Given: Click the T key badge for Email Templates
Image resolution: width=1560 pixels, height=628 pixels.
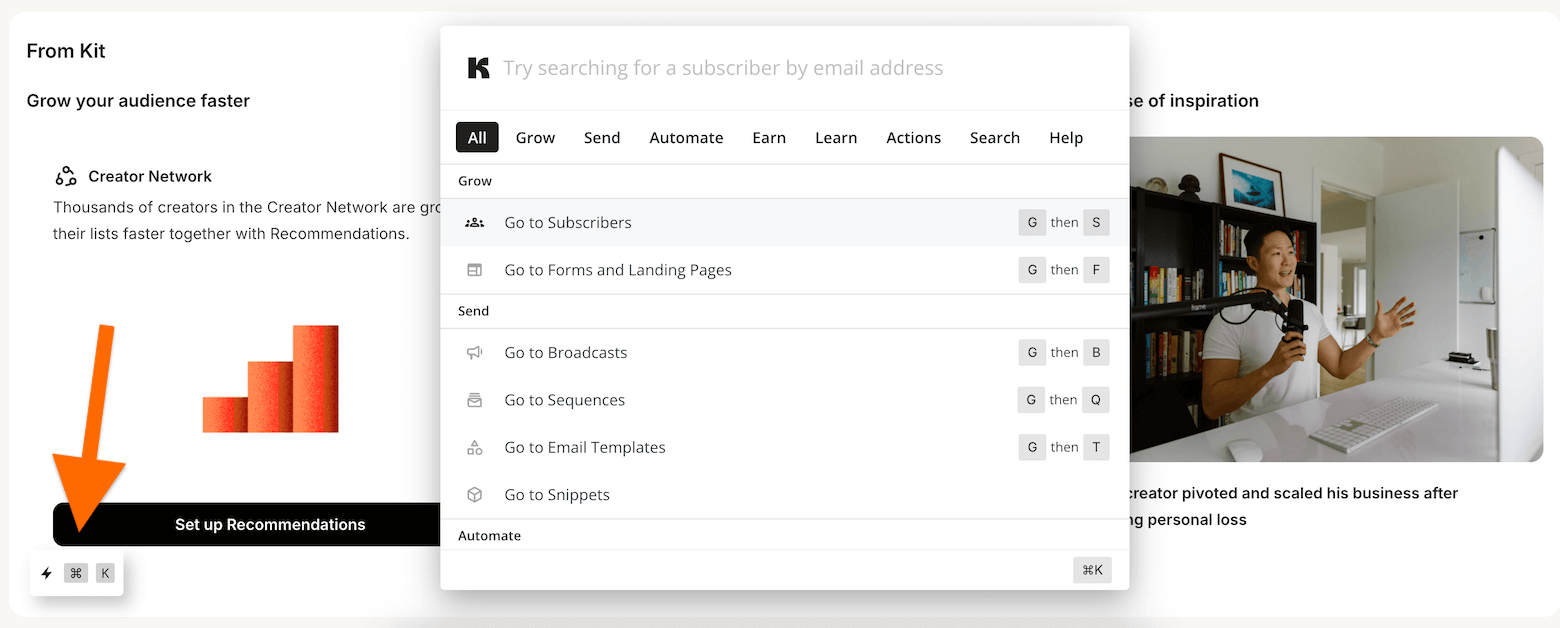Looking at the screenshot, I should coord(1096,447).
